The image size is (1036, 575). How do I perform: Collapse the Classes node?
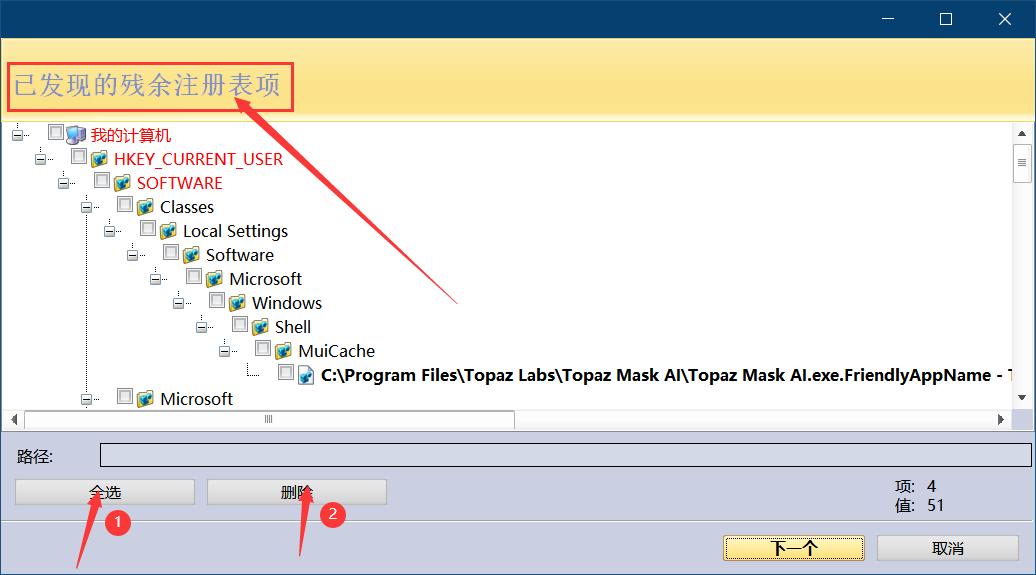[x=87, y=208]
